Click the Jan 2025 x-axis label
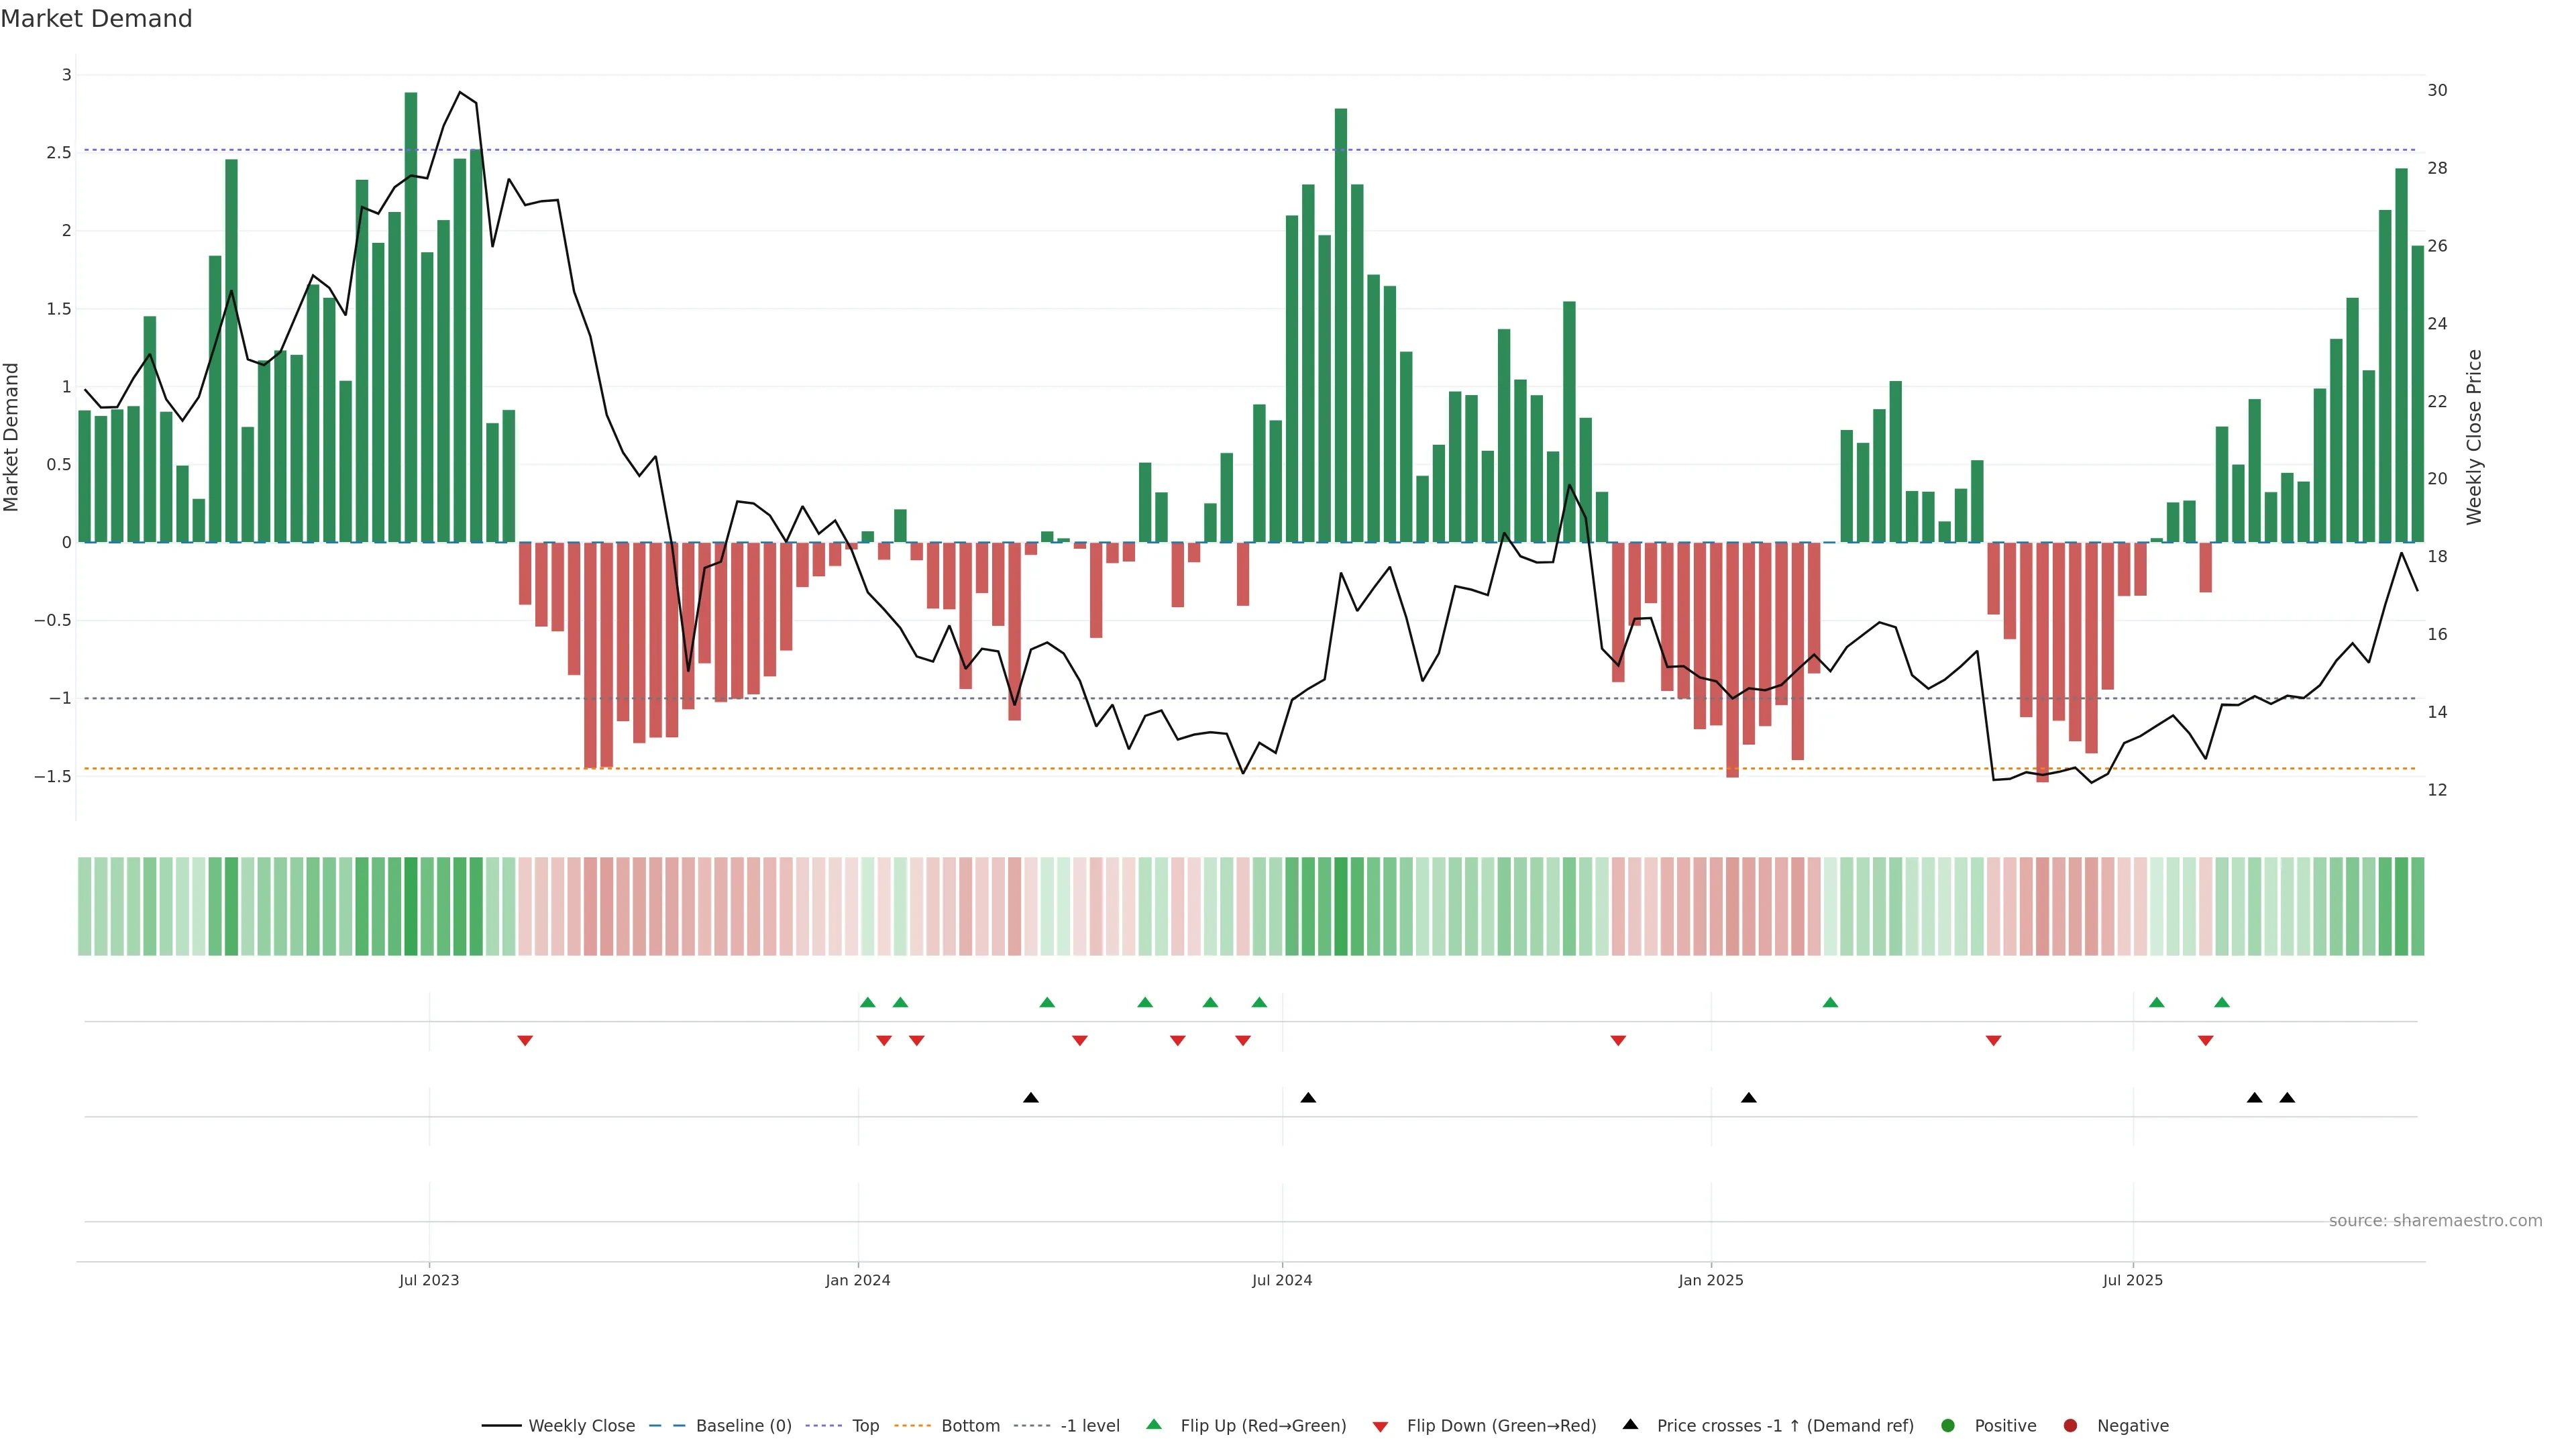The image size is (2576, 1449). [x=1710, y=1280]
